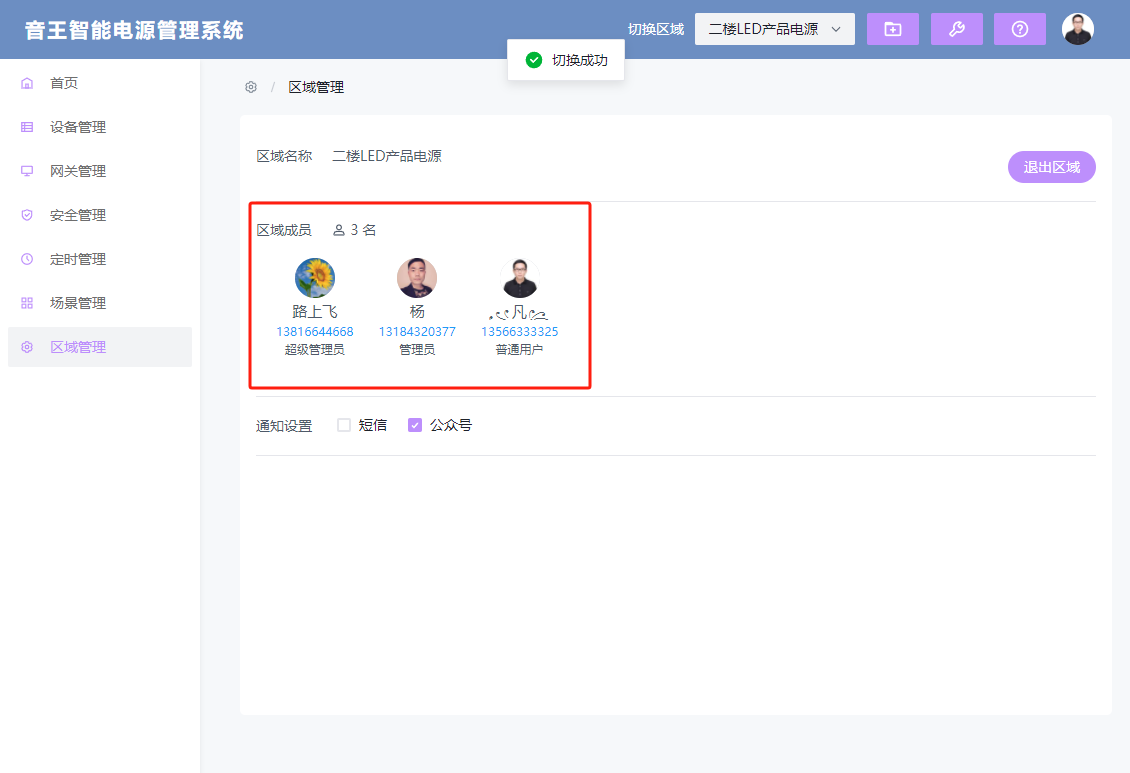Click phone number 13184320377 under 杨
1130x773 pixels.
click(417, 332)
